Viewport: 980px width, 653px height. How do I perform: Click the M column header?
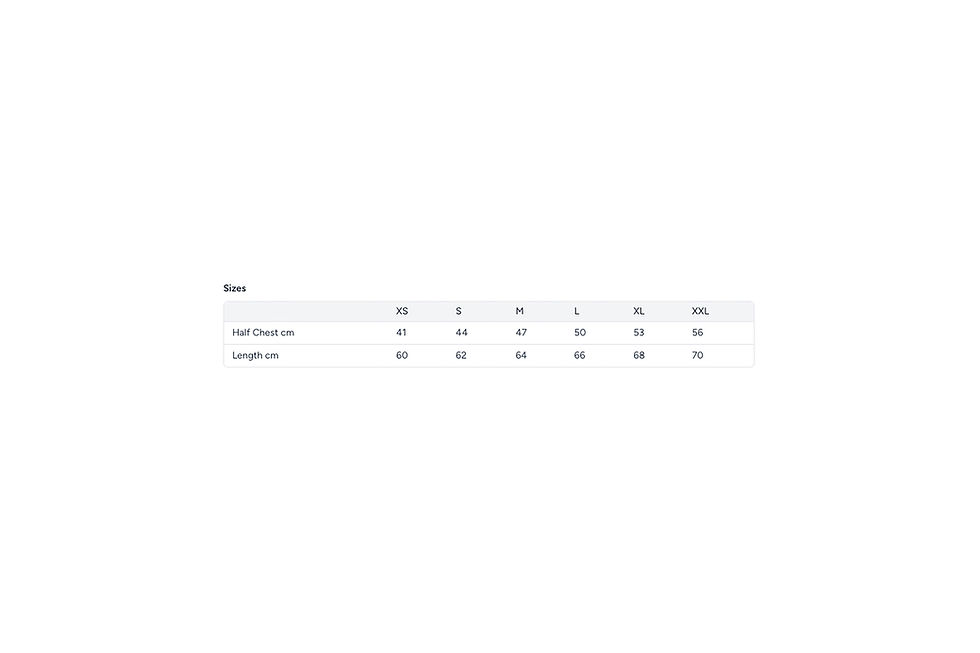click(520, 311)
